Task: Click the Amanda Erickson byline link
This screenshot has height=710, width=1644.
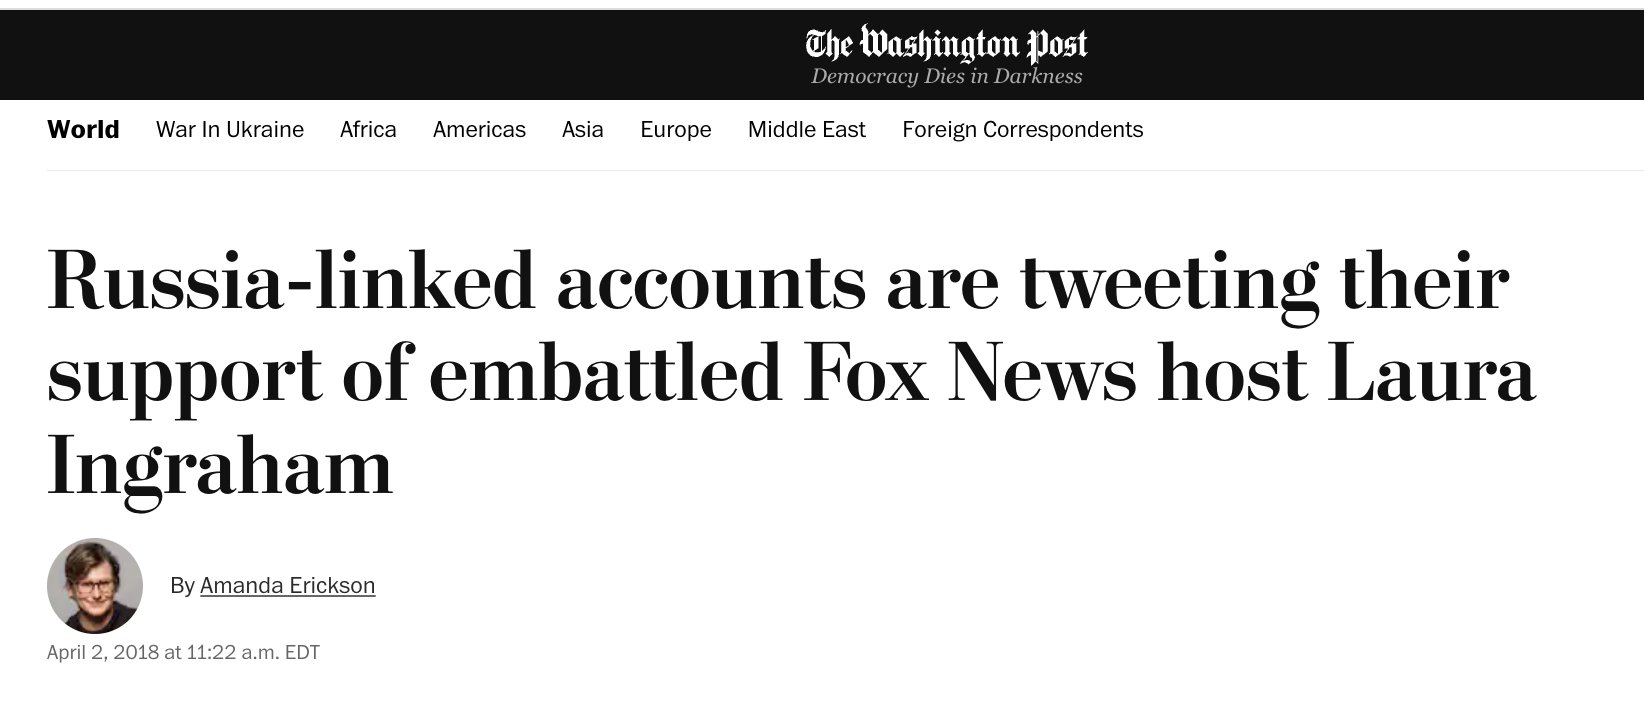Action: 287,586
